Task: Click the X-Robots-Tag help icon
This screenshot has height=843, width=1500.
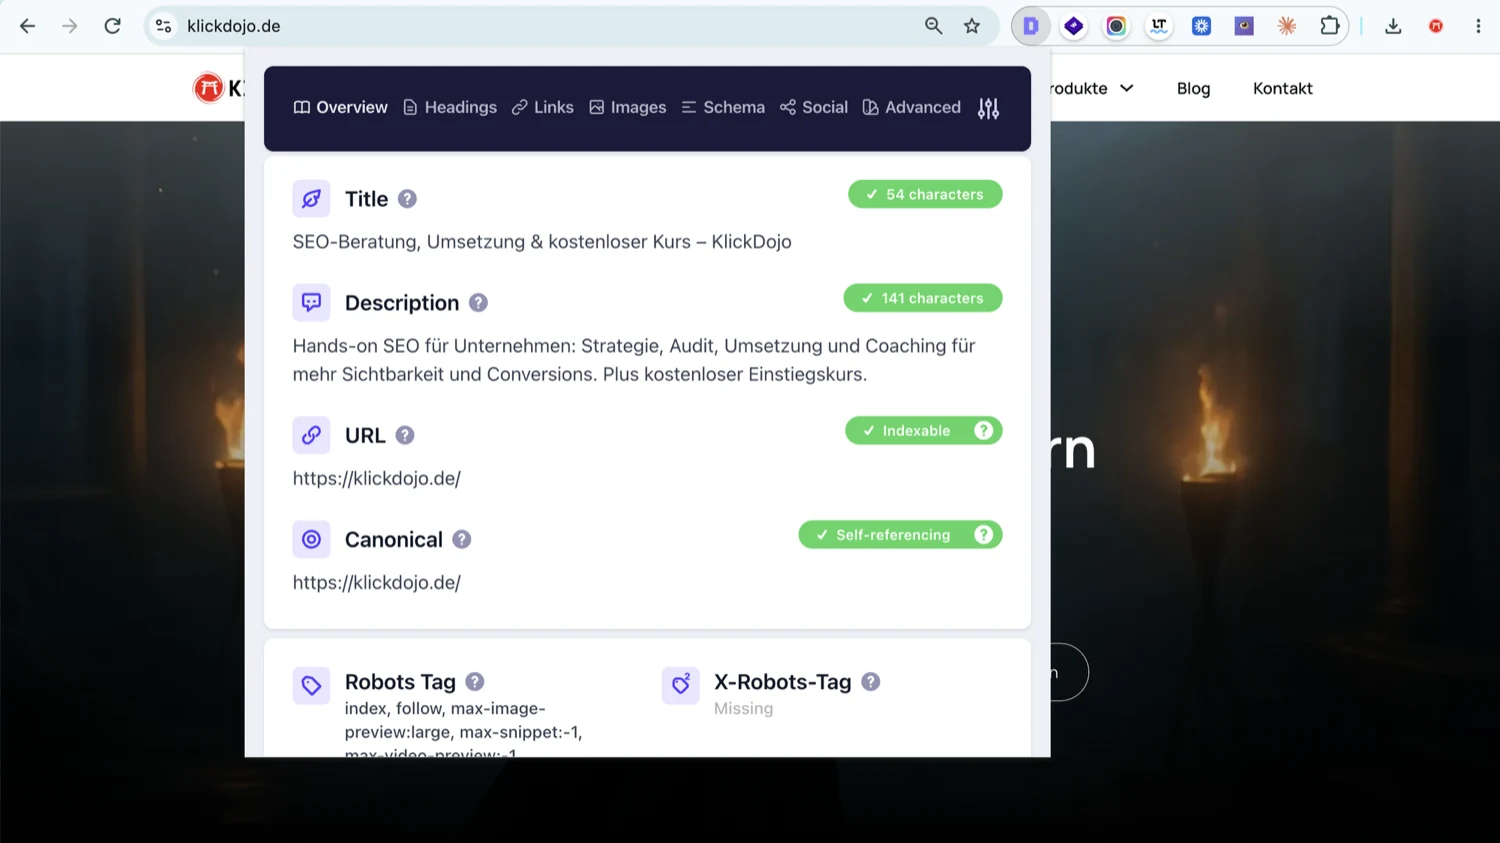Action: 871,681
